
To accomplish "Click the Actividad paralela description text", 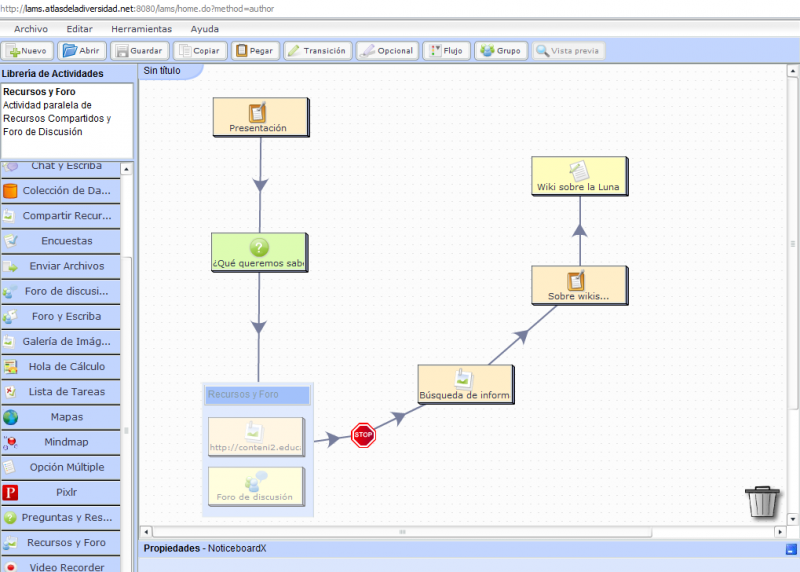I will pyautogui.click(x=57, y=118).
